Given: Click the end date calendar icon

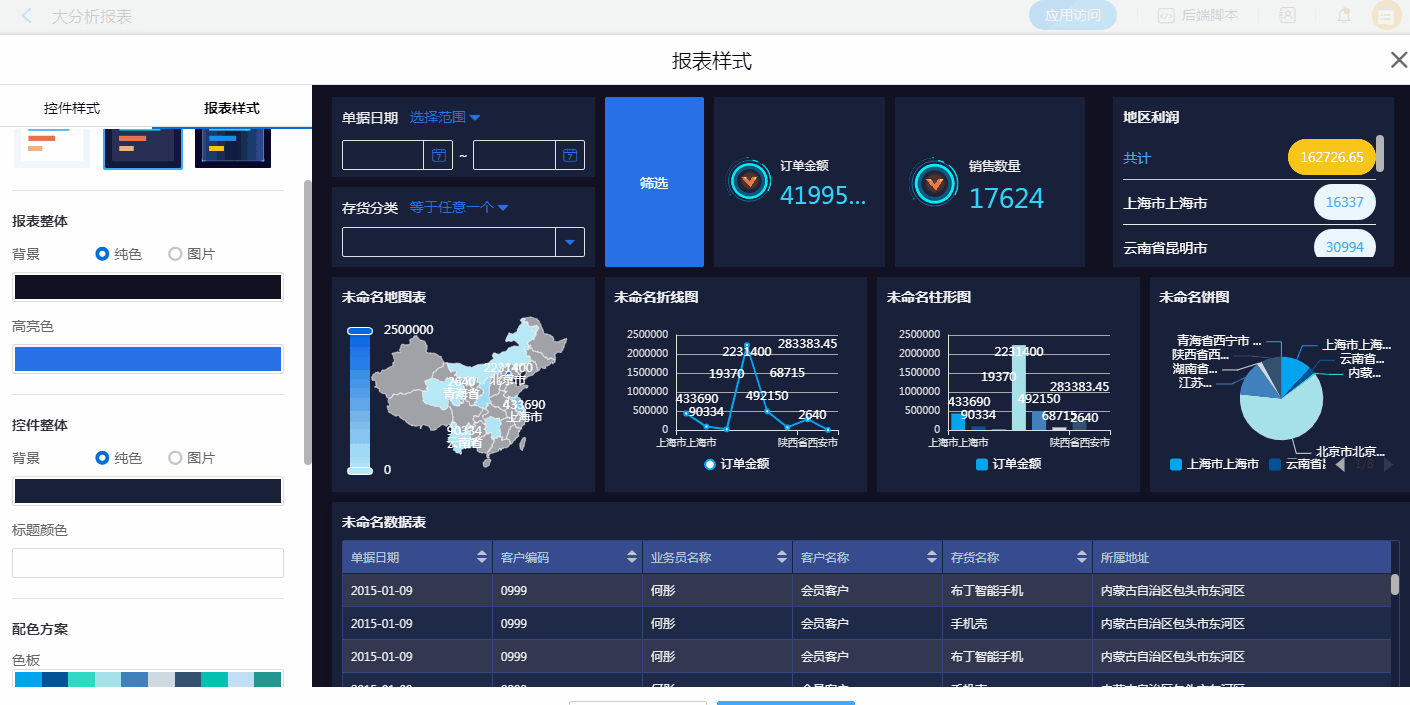Looking at the screenshot, I should [x=569, y=155].
